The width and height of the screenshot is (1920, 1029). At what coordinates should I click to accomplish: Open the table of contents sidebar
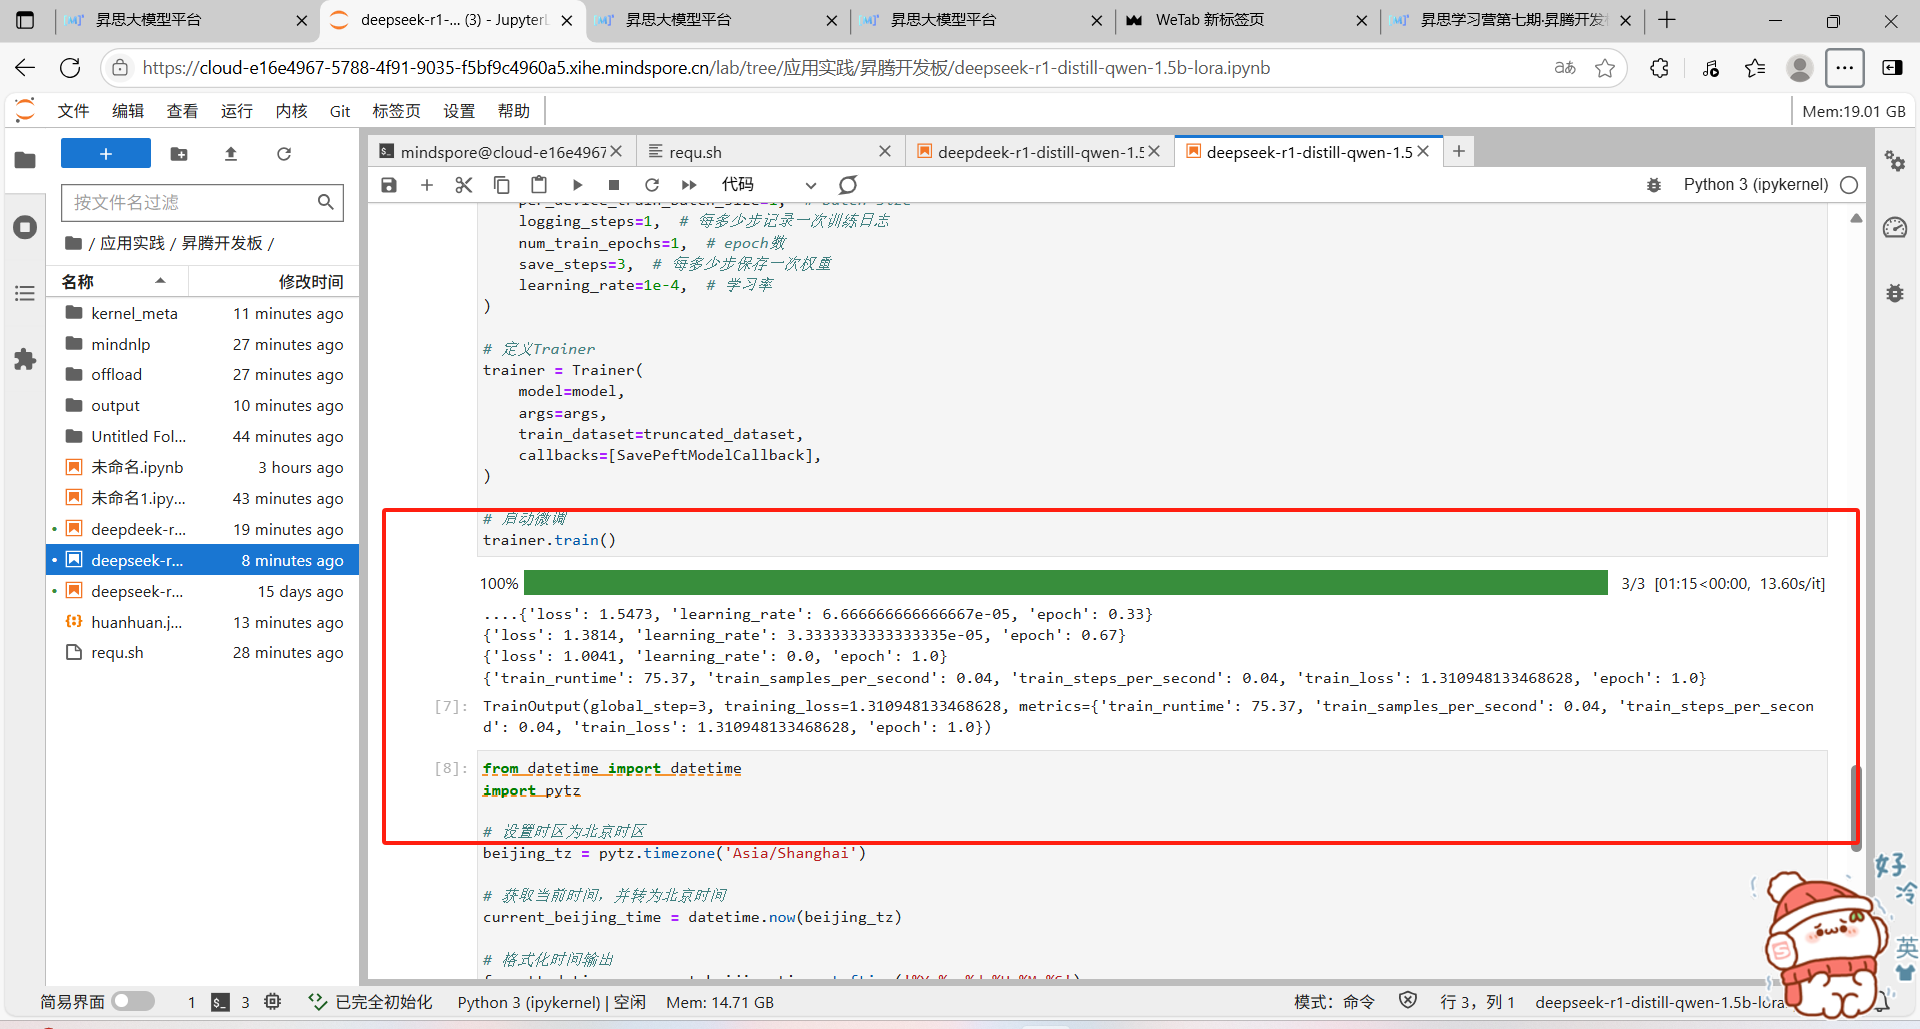(x=25, y=293)
